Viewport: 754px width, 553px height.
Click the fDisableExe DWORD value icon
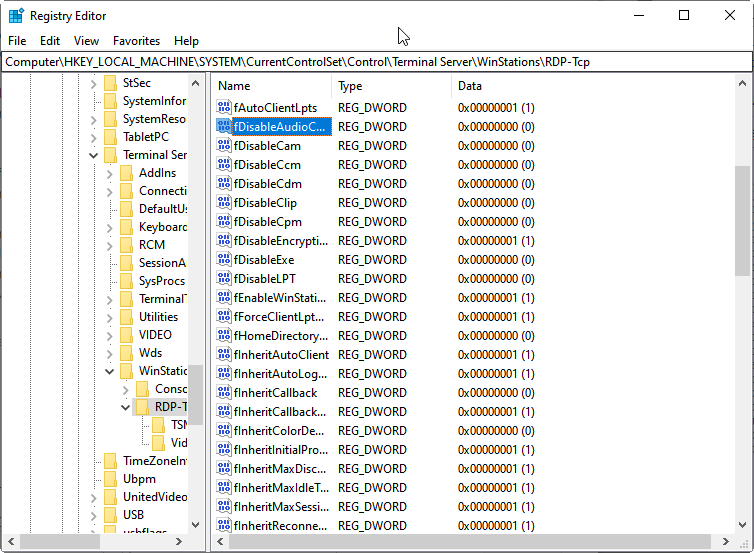tap(224, 259)
